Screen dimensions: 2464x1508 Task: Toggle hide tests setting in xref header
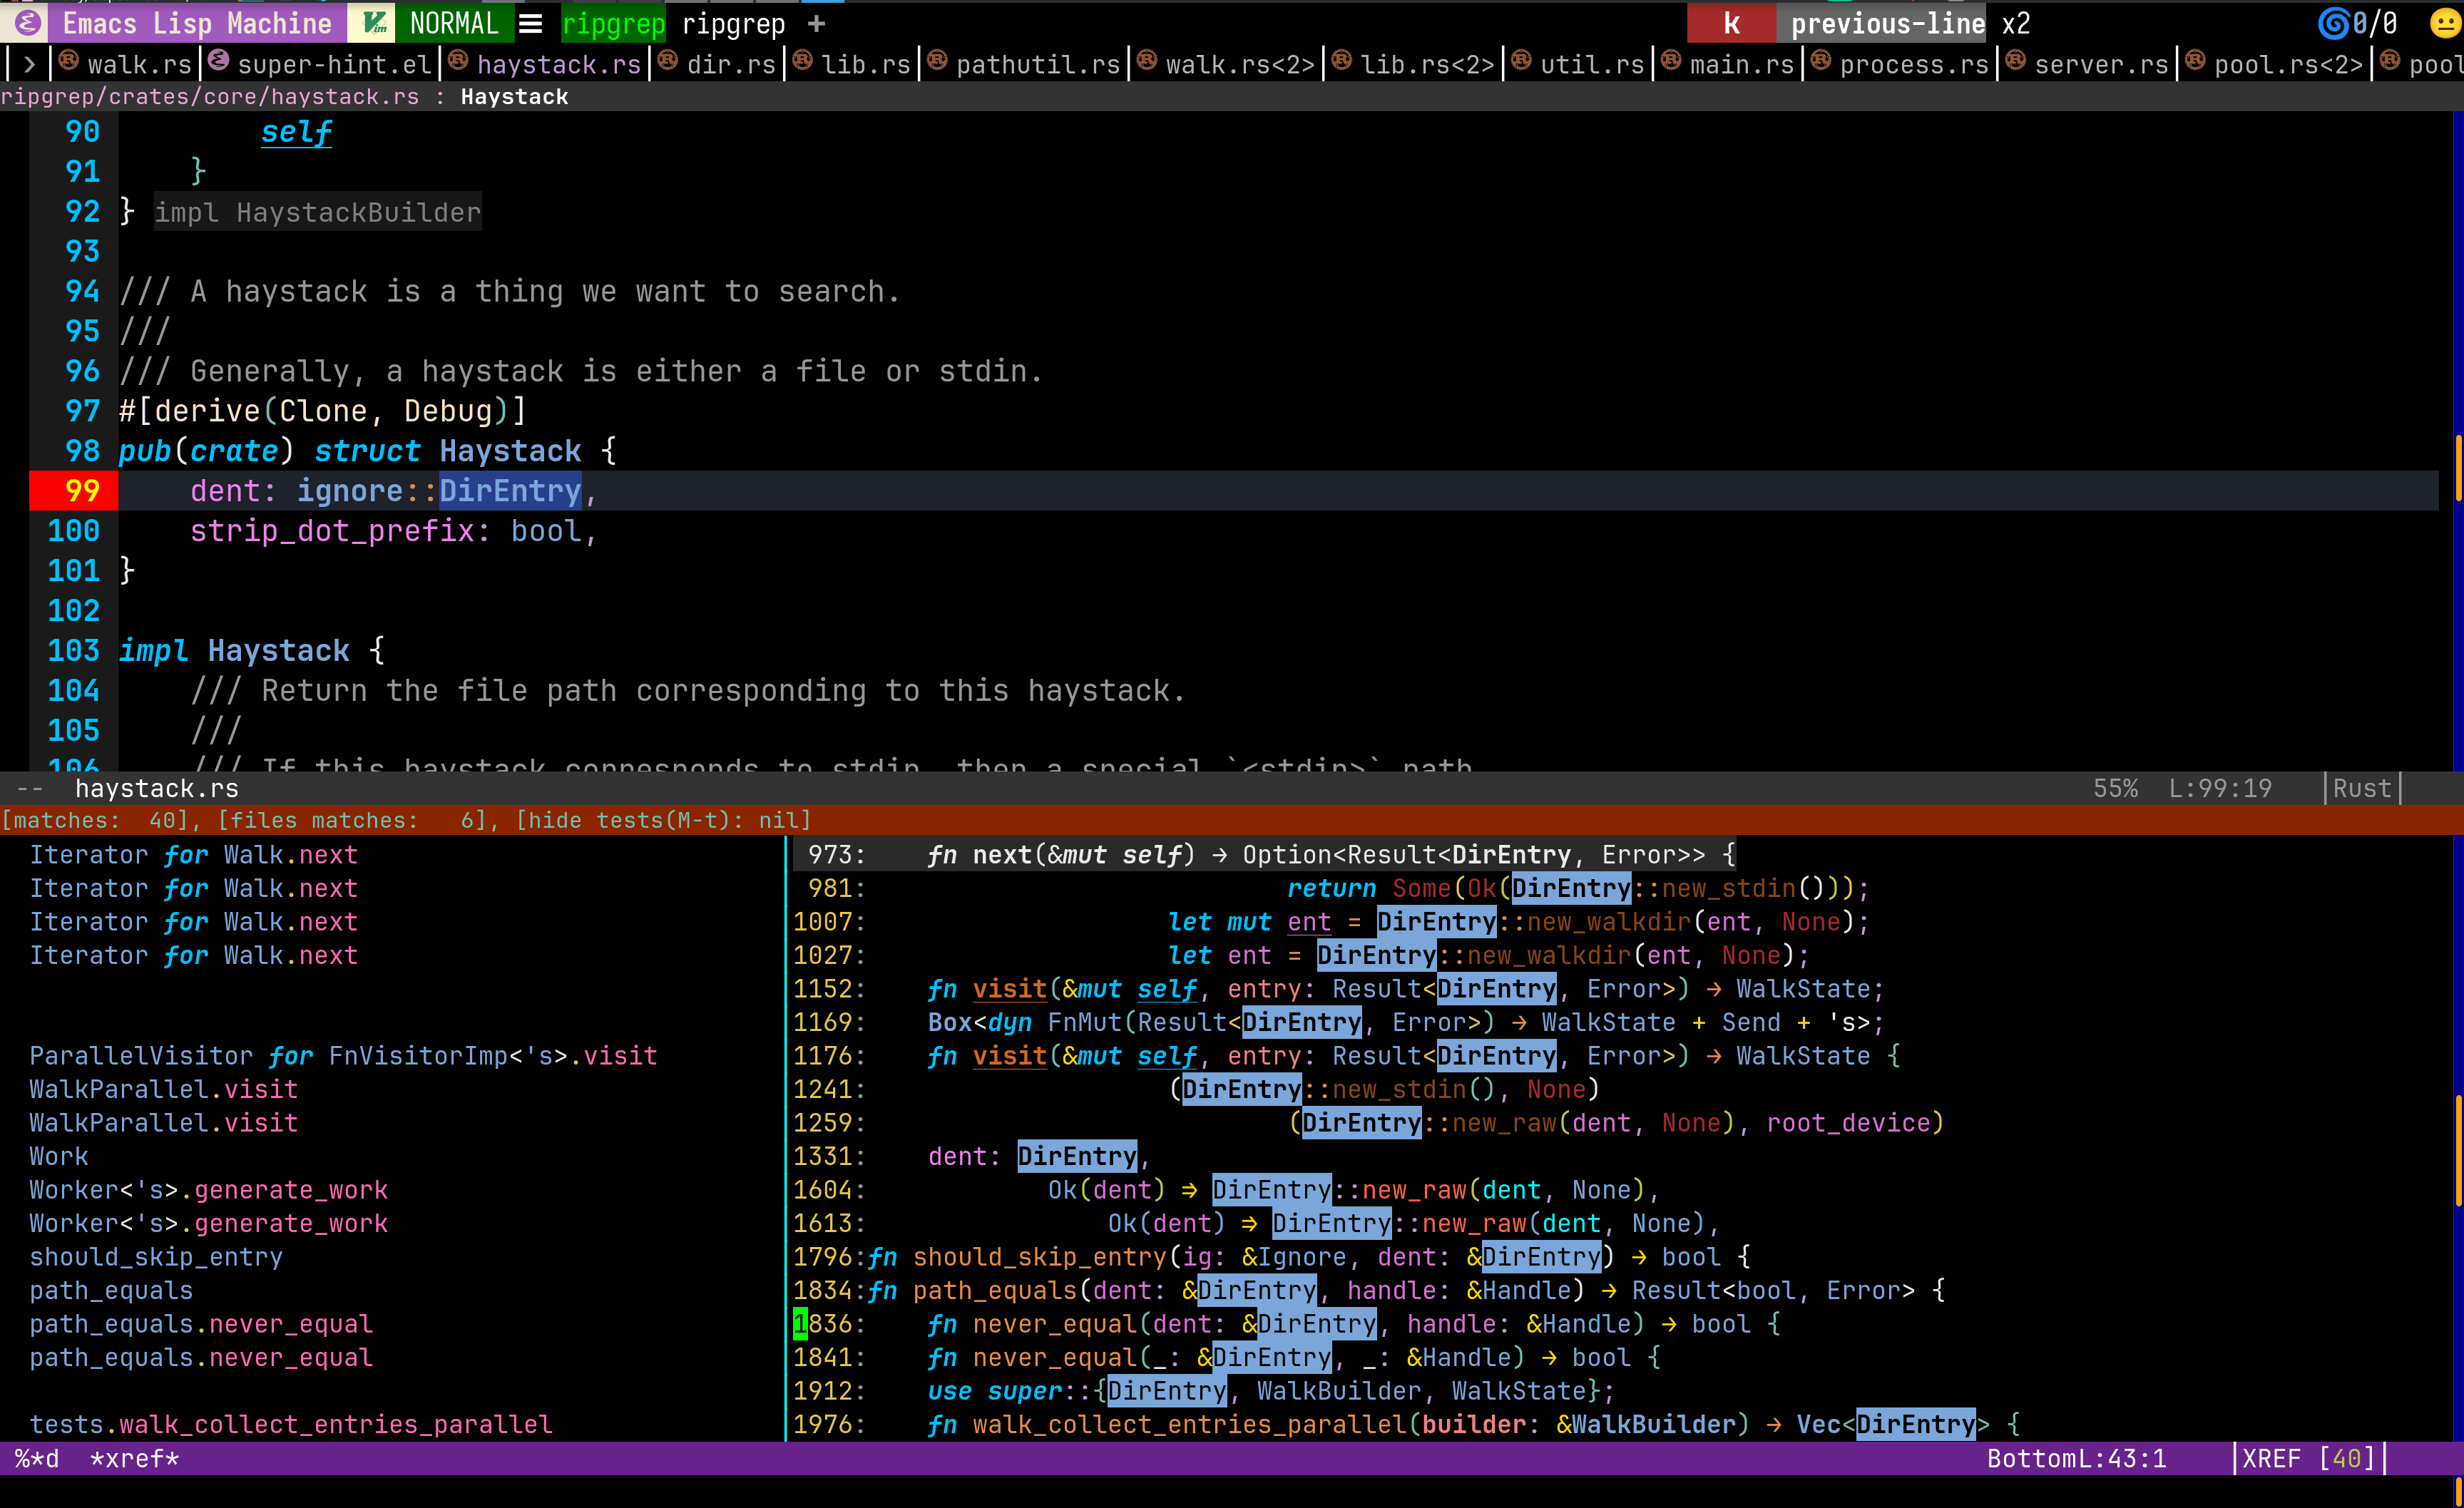664,820
